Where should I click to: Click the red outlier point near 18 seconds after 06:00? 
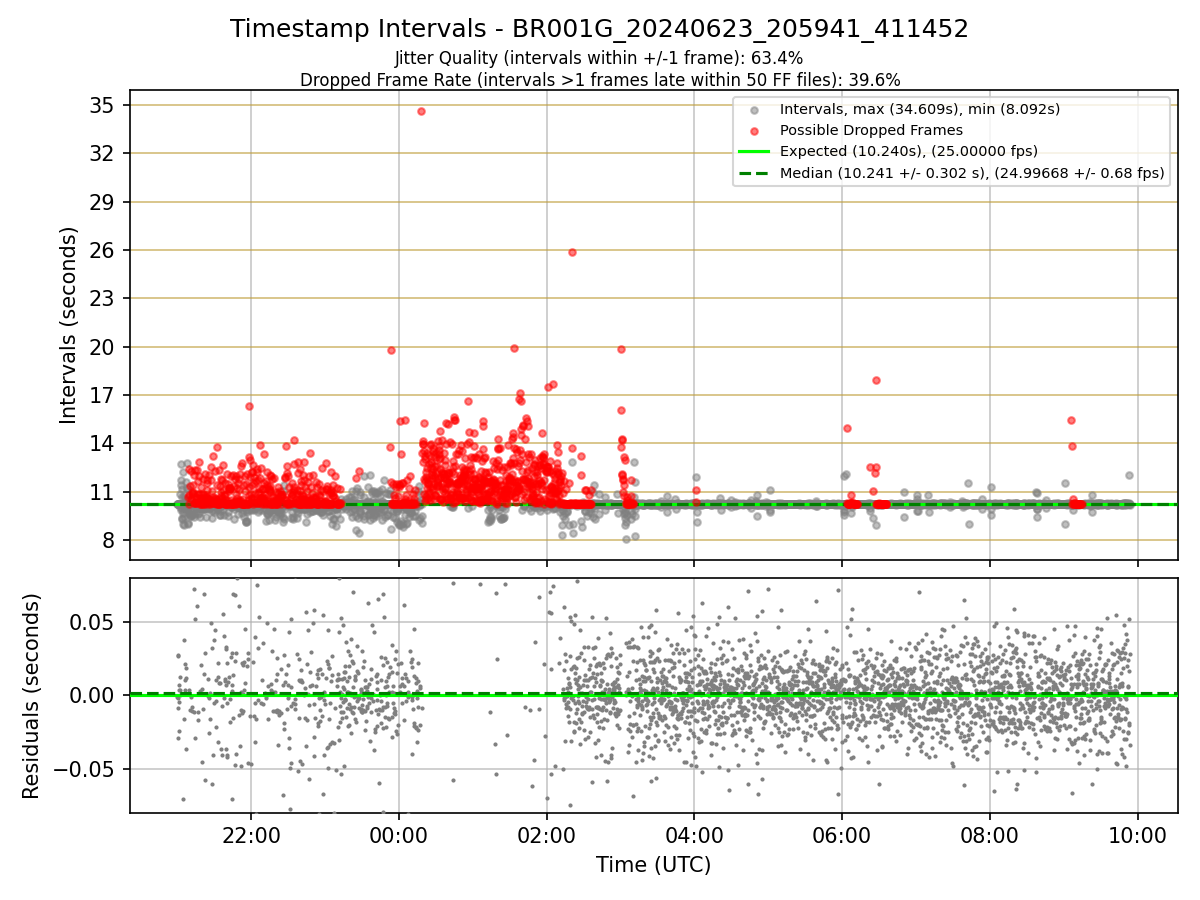pos(876,380)
